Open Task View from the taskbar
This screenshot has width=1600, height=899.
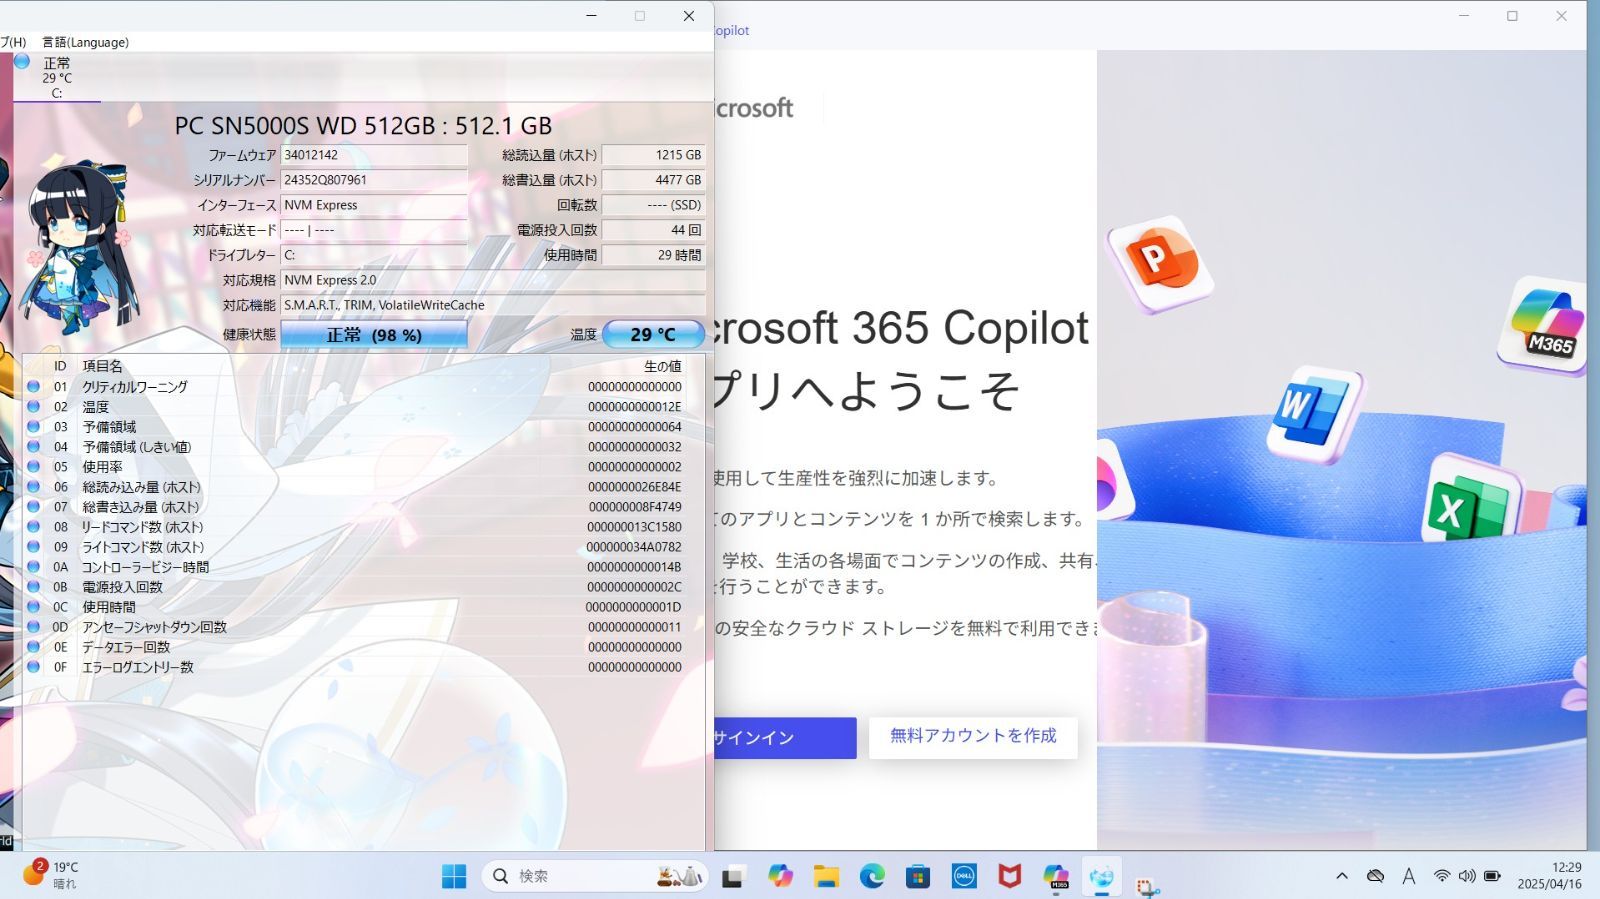coord(734,876)
